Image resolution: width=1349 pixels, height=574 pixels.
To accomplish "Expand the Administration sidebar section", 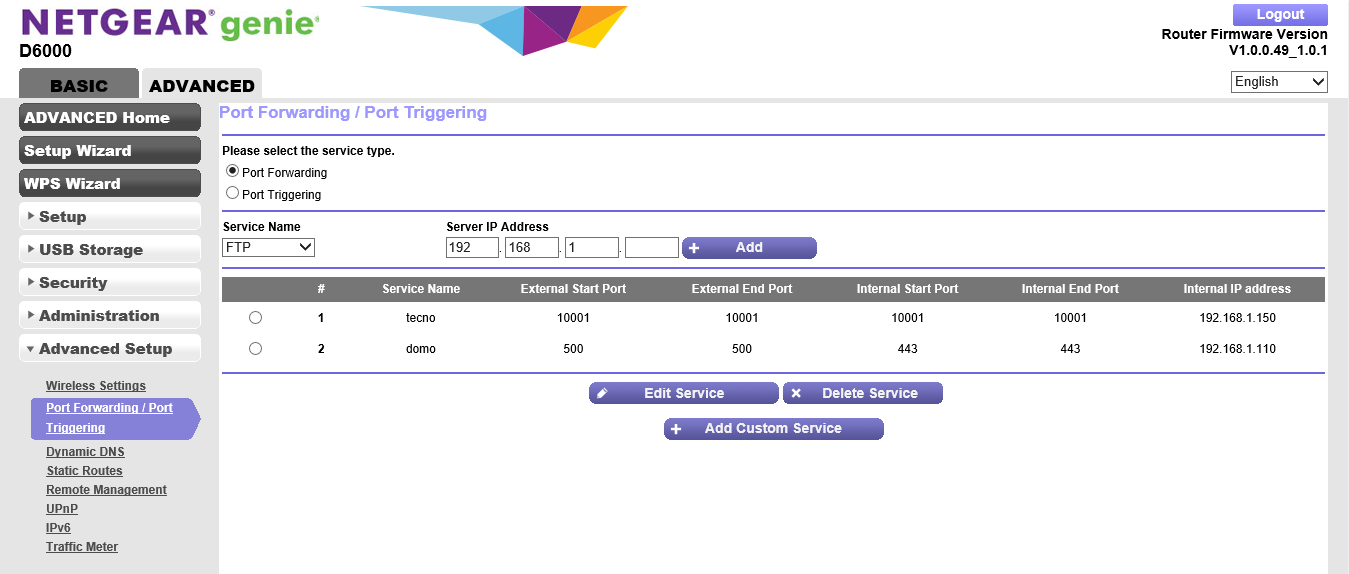I will tap(110, 316).
